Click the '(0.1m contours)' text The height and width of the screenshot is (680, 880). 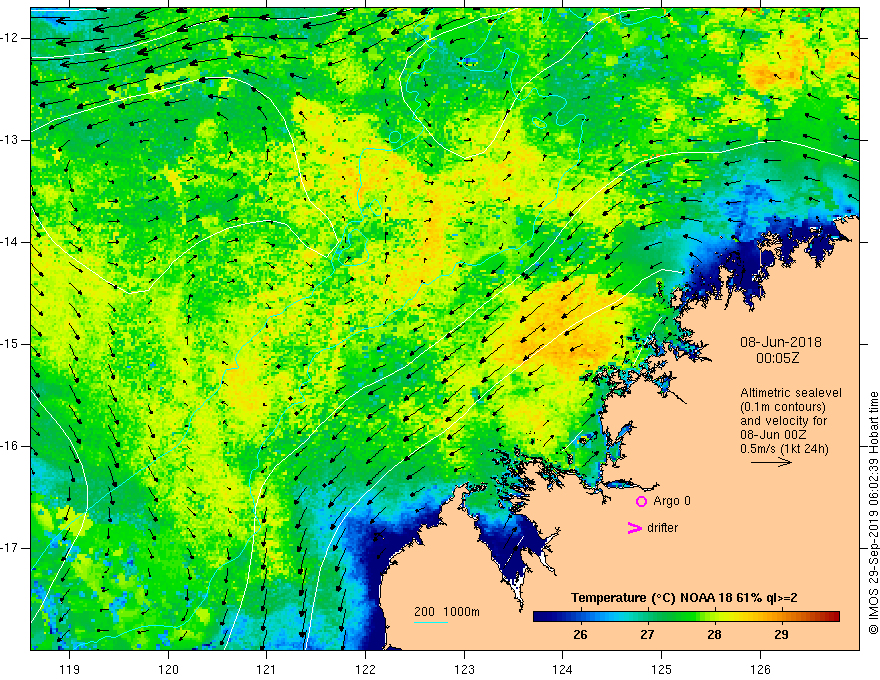pyautogui.click(x=783, y=407)
